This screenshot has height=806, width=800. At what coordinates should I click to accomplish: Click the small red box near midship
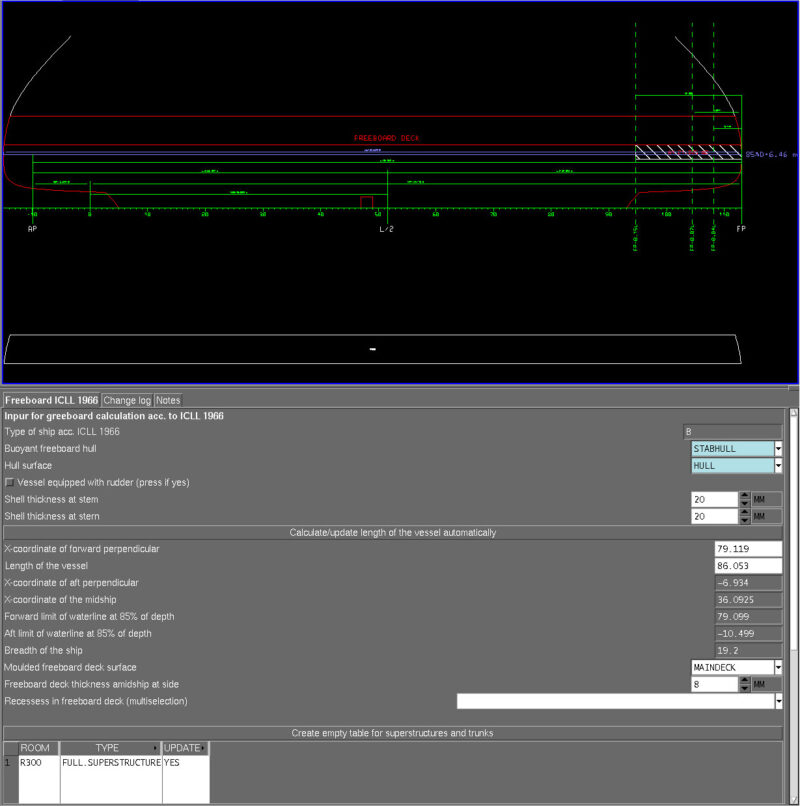[x=367, y=202]
